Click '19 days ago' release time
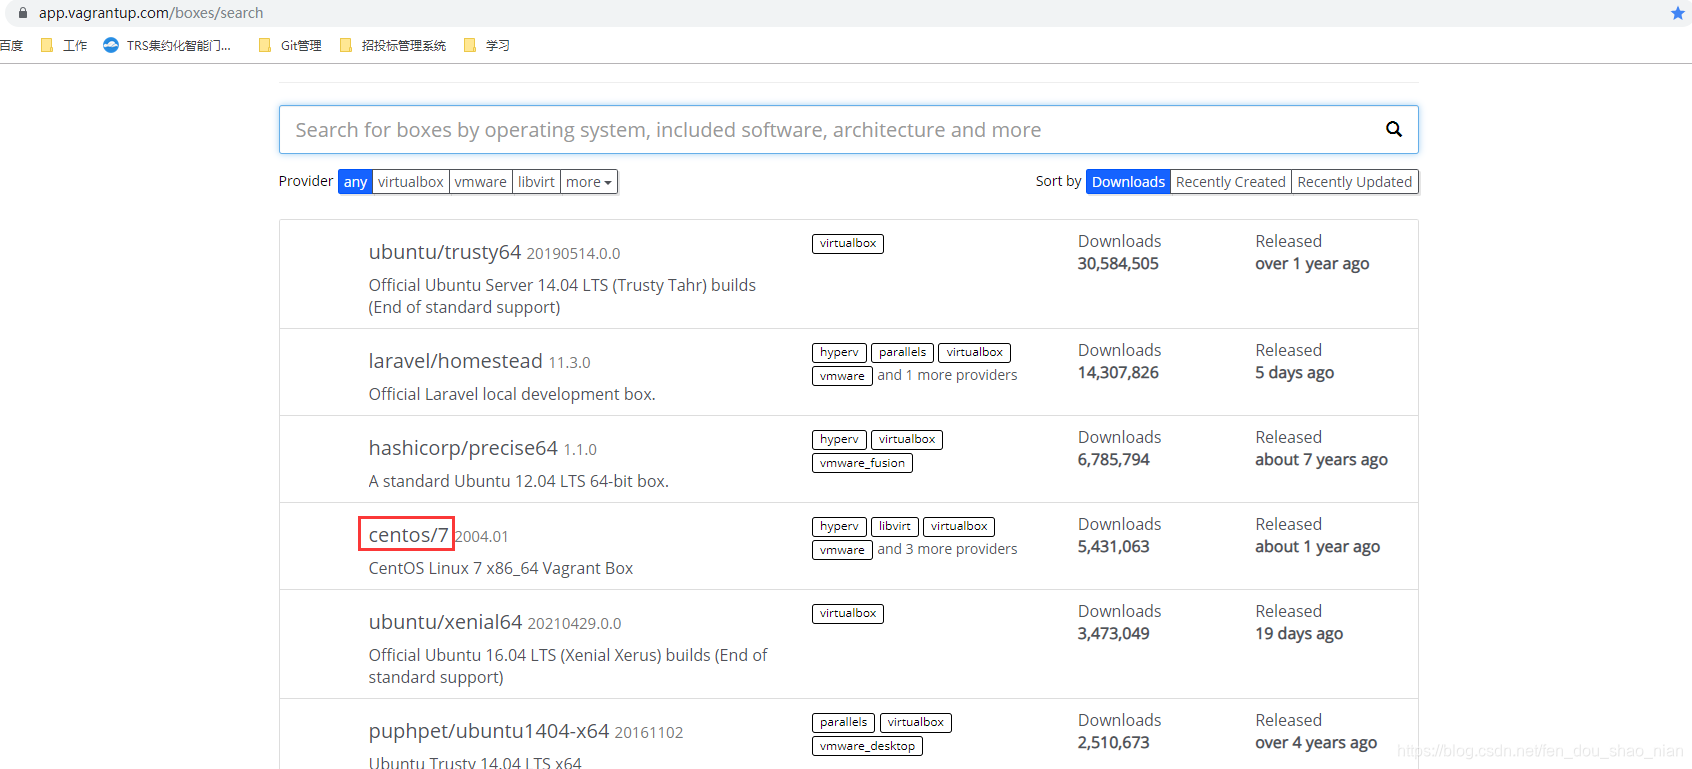 (x=1299, y=634)
